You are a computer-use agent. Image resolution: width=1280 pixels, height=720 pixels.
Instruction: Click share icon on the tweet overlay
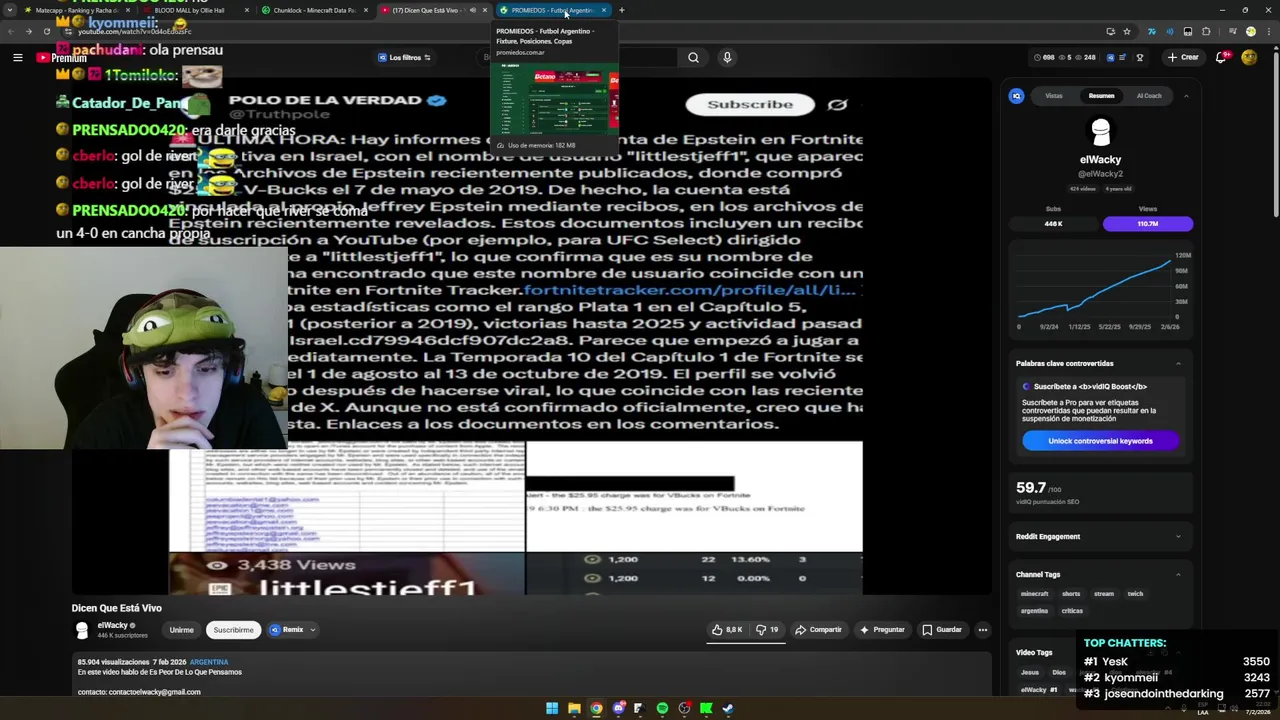tap(837, 104)
